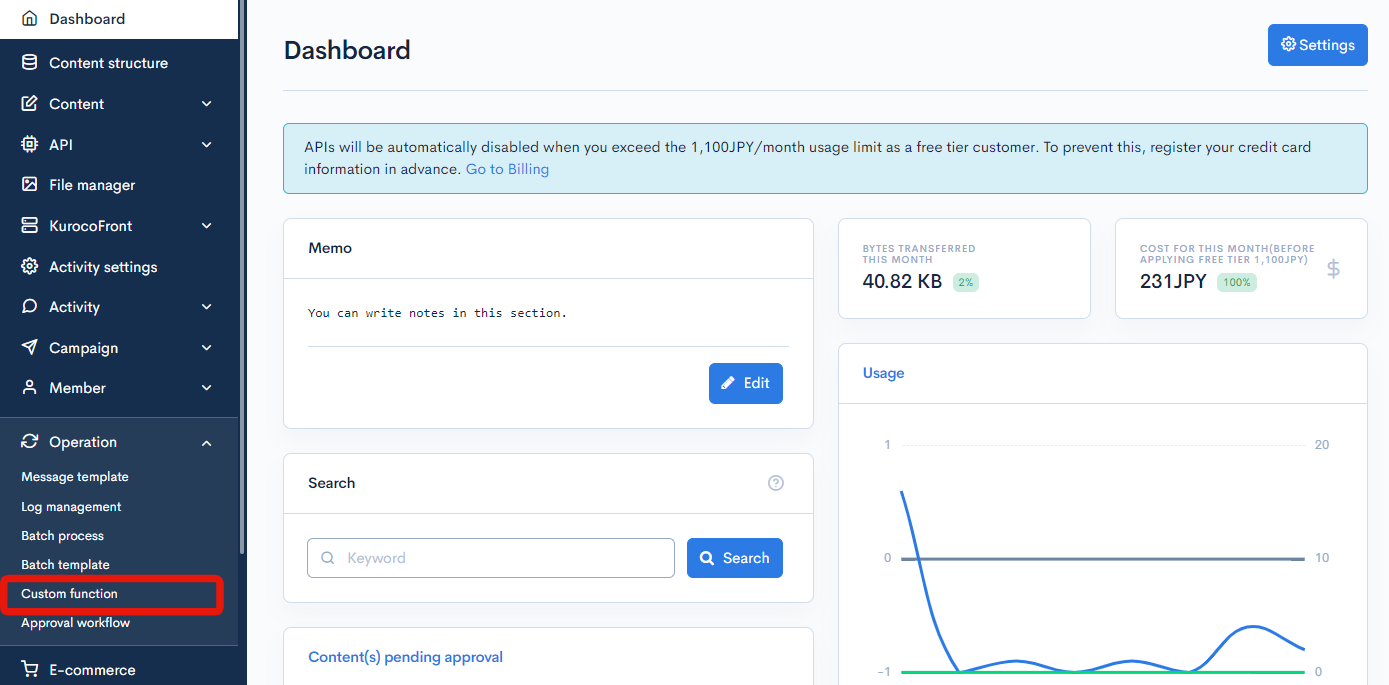1389x685 pixels.
Task: Click the Content structure database icon
Action: 29,62
